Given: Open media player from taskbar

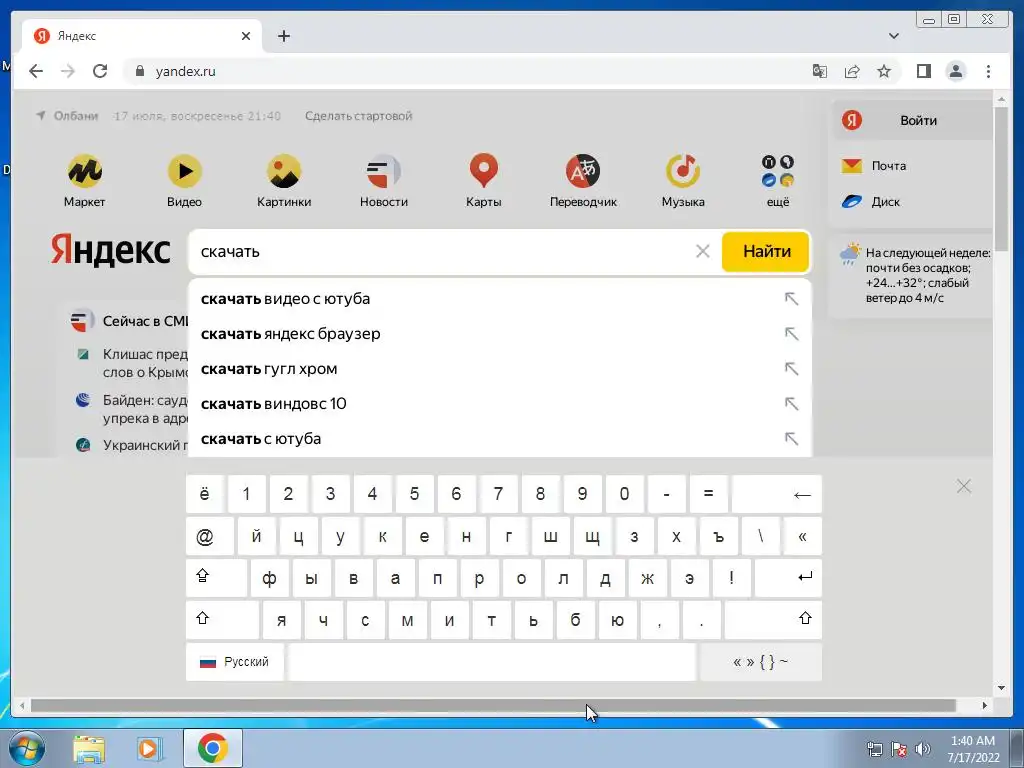Looking at the screenshot, I should pyautogui.click(x=150, y=748).
